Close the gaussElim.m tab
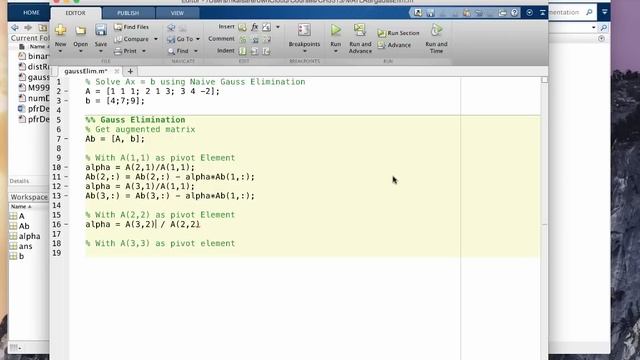This screenshot has height=360, width=640. (117, 71)
